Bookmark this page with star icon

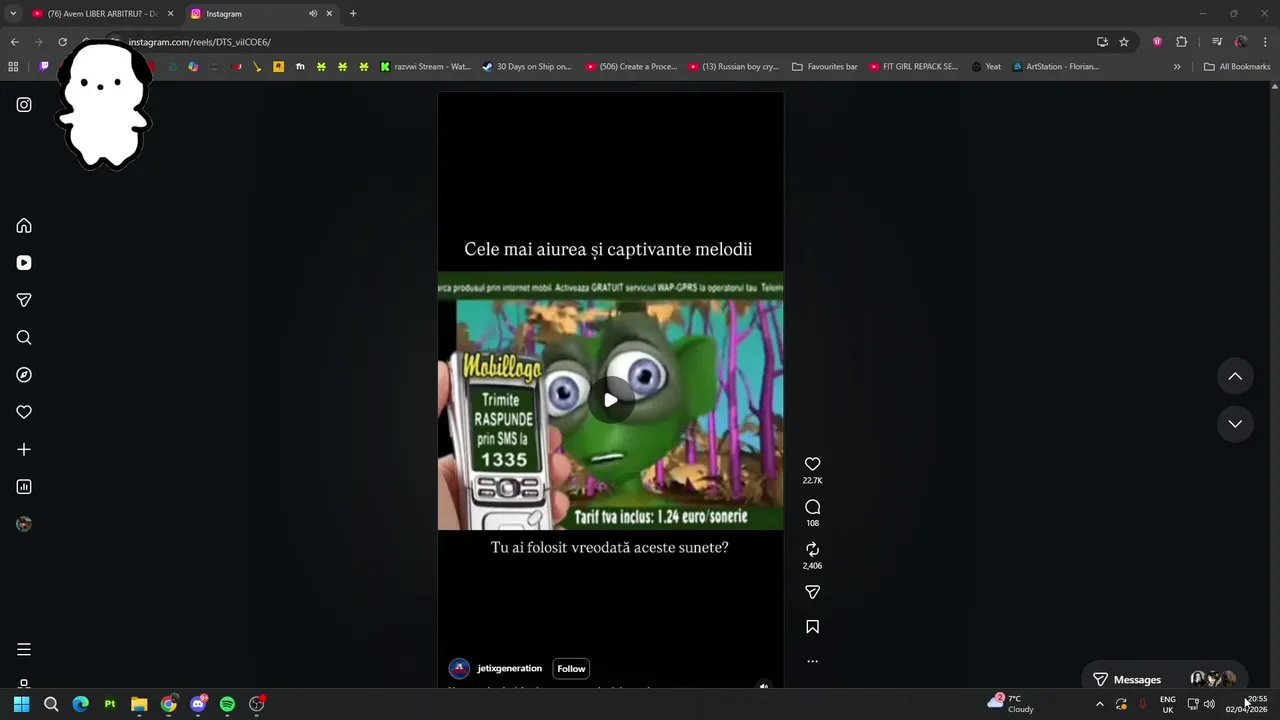[1124, 42]
